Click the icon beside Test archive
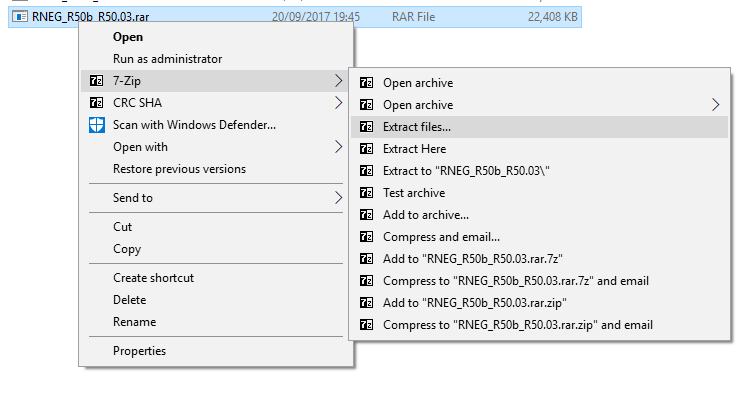Viewport: 743px width, 396px height. (x=366, y=192)
